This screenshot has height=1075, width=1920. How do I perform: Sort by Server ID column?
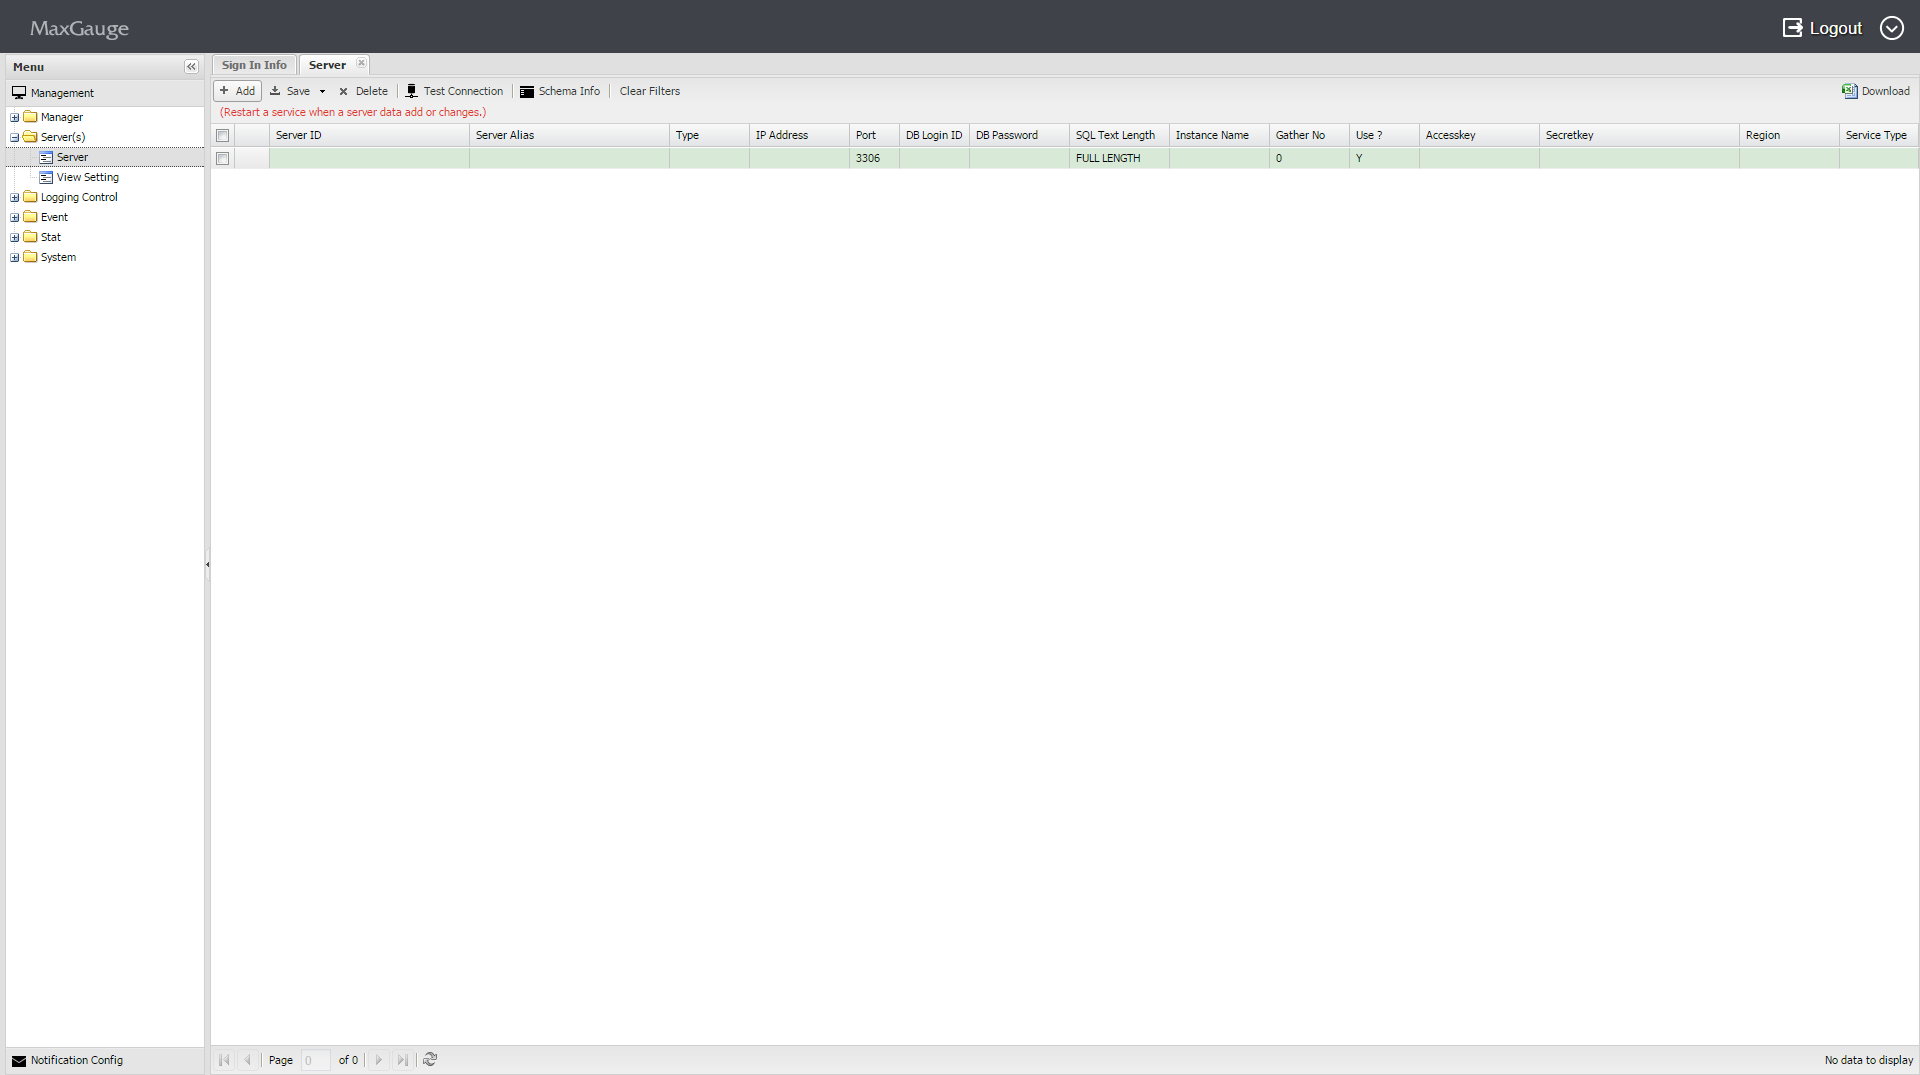(x=369, y=135)
